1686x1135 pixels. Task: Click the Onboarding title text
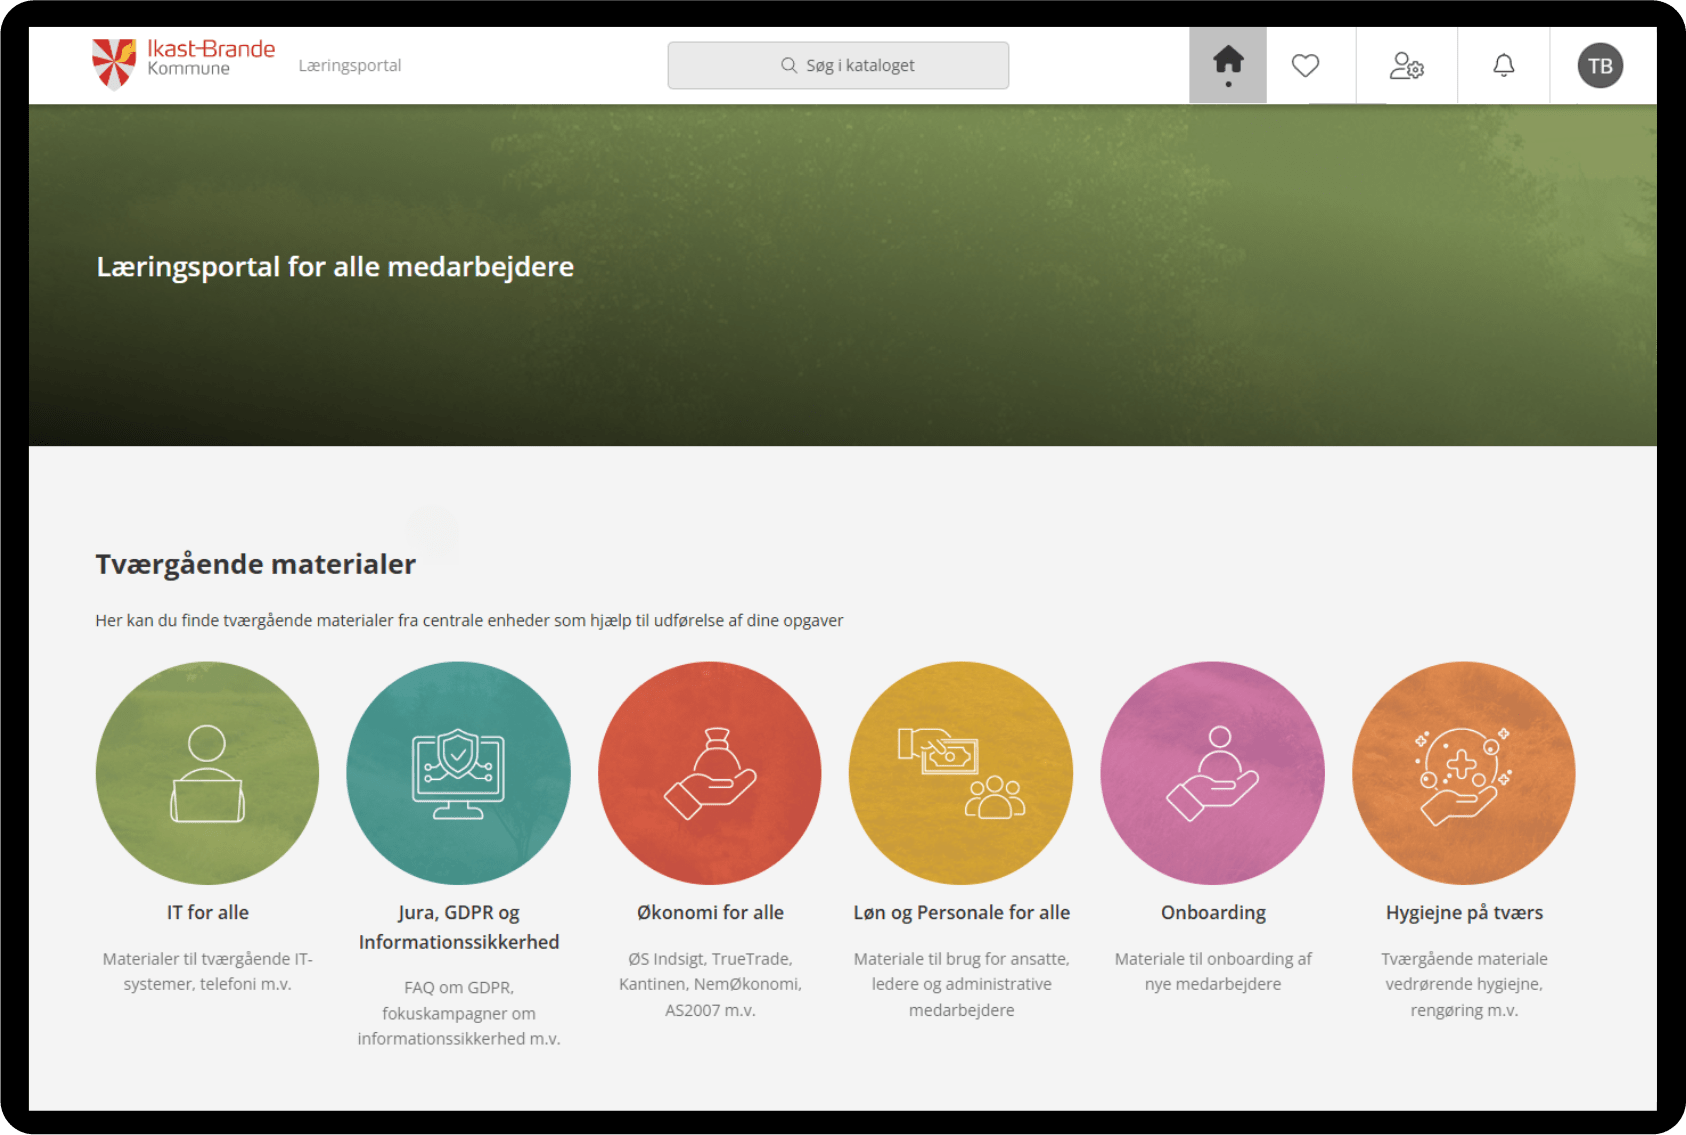[1212, 912]
